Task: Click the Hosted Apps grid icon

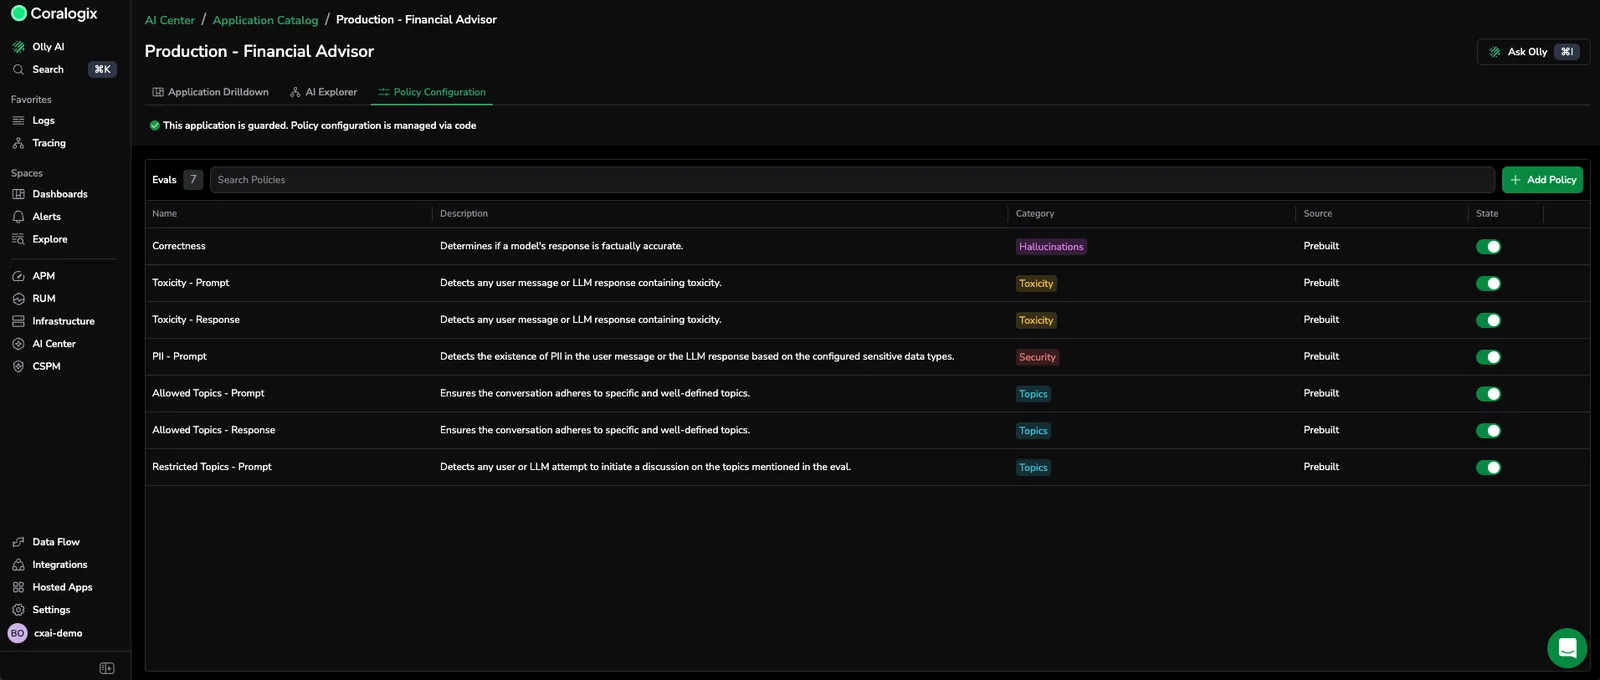Action: [x=18, y=587]
